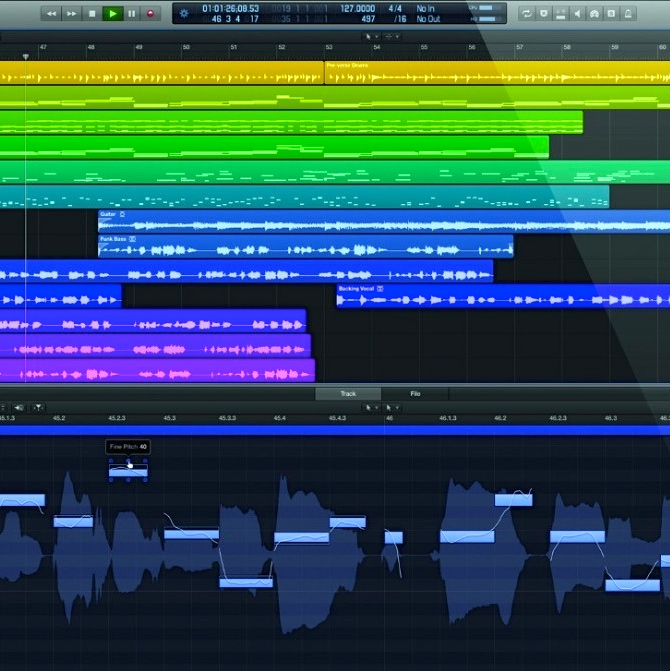Click the green play button
Viewport: 670px width, 671px height.
point(113,14)
